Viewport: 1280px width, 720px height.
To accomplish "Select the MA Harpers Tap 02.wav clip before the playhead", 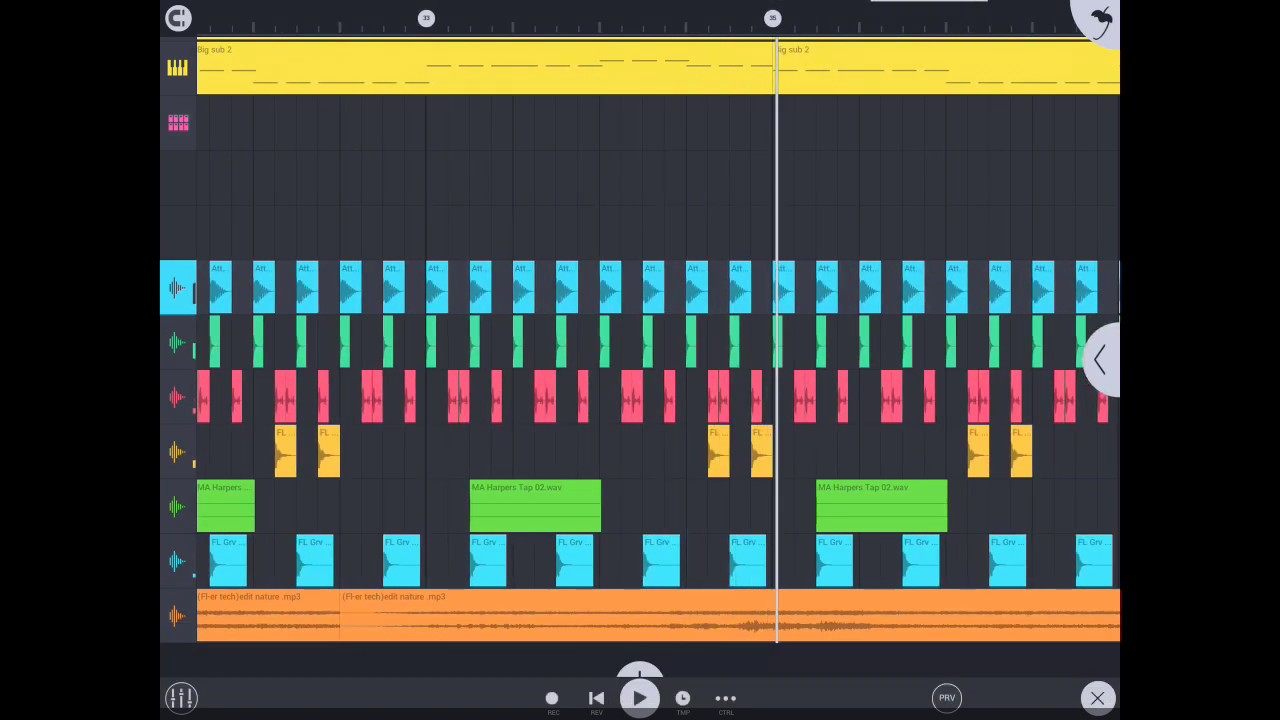I will point(535,506).
